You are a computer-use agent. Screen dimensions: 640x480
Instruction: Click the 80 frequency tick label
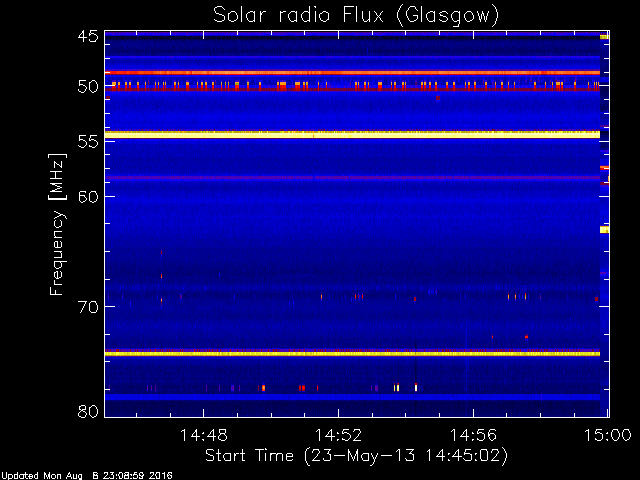[x=88, y=411]
